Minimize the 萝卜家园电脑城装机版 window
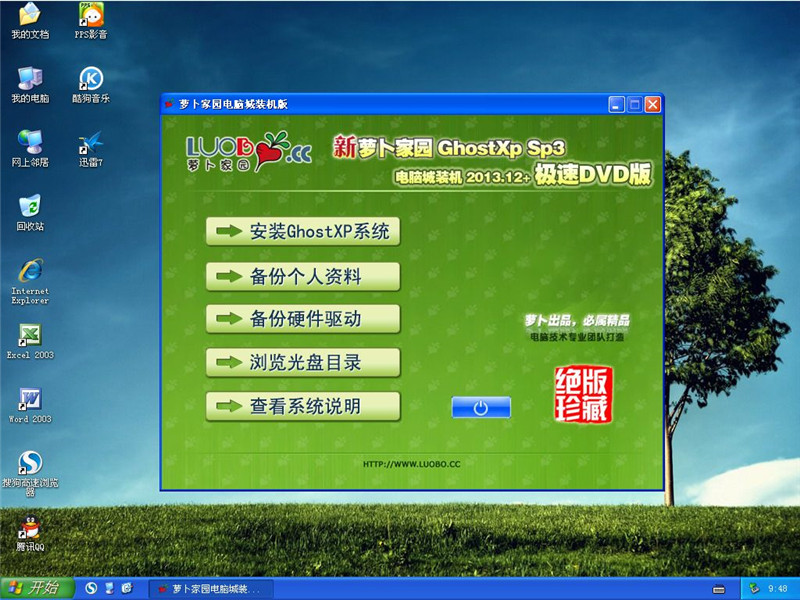Viewport: 800px width, 600px height. pyautogui.click(x=616, y=105)
